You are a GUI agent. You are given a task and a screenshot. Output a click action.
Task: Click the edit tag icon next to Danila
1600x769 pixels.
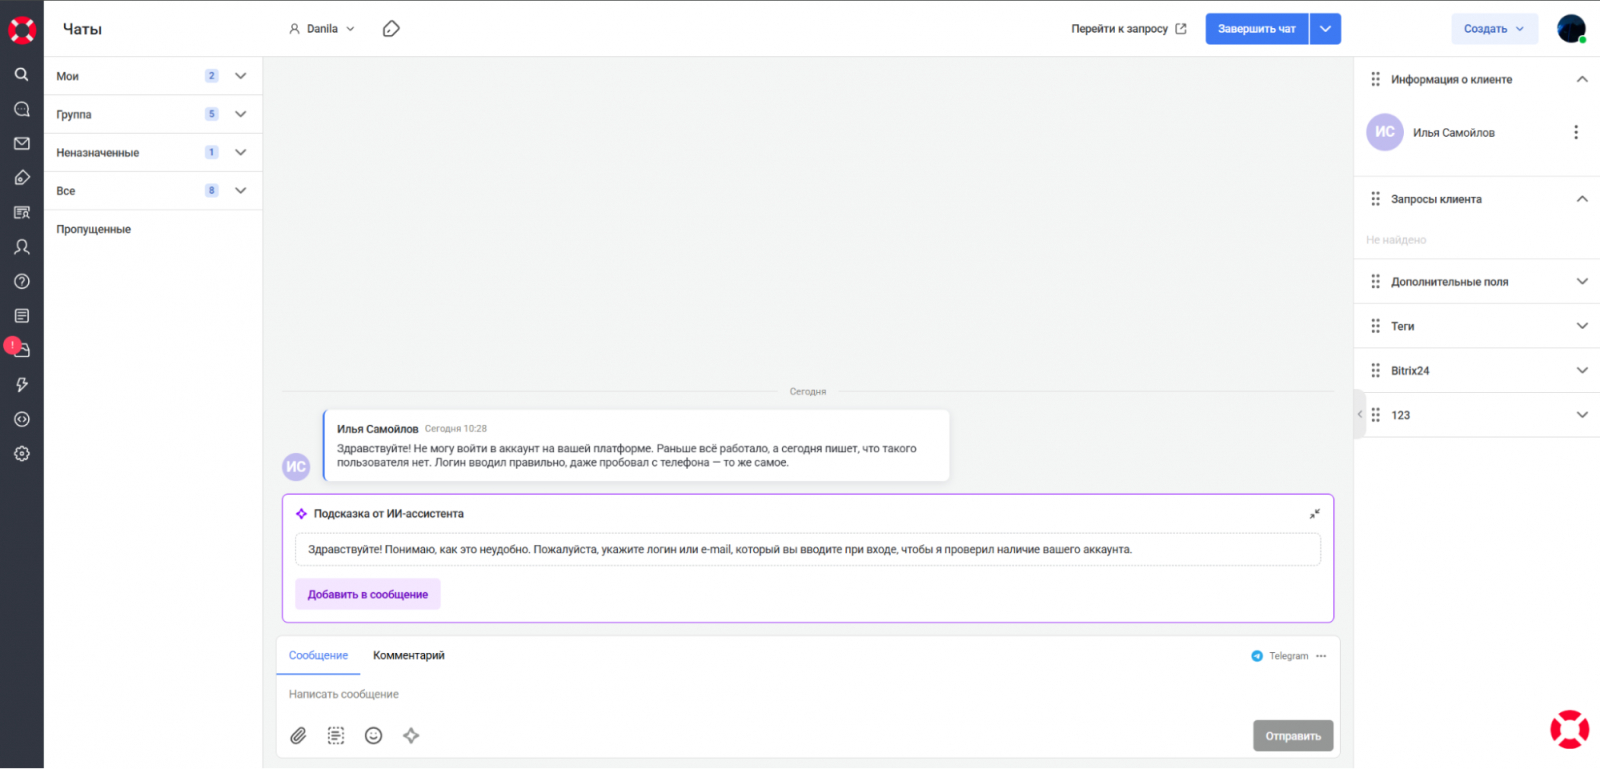click(391, 29)
